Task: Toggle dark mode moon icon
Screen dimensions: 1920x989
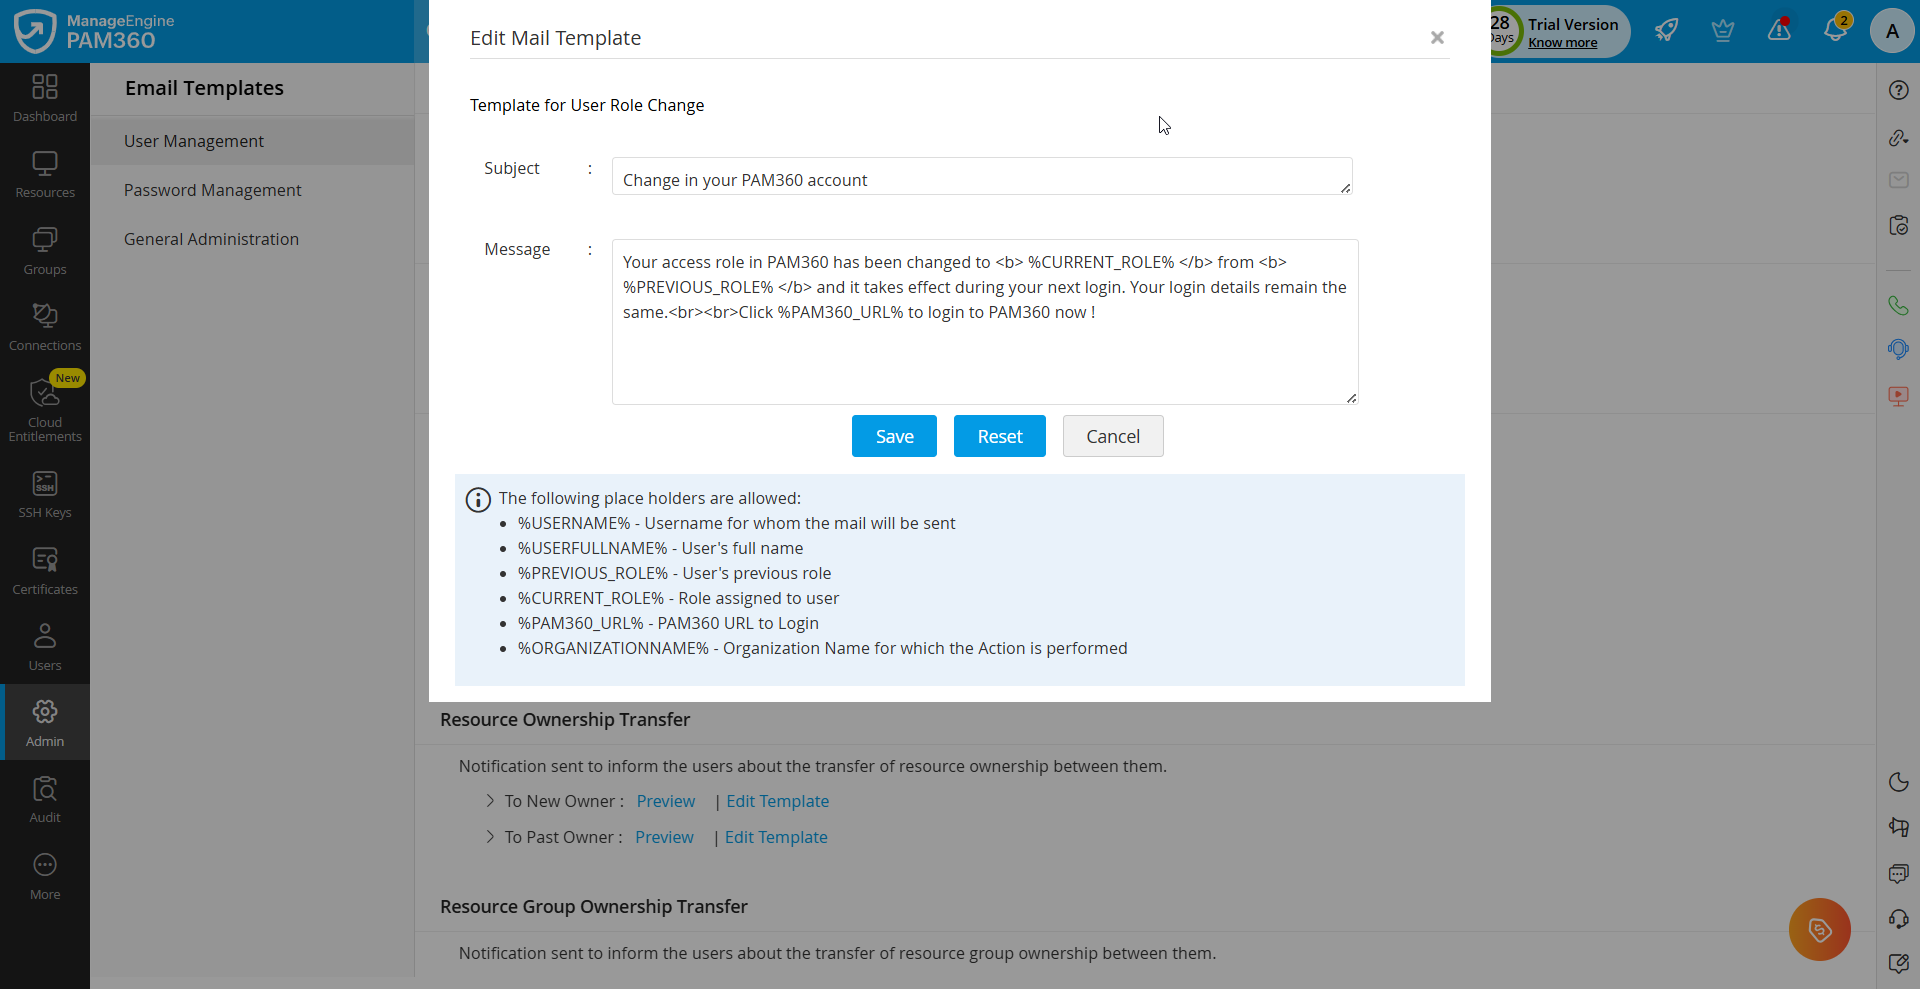Action: (x=1898, y=782)
